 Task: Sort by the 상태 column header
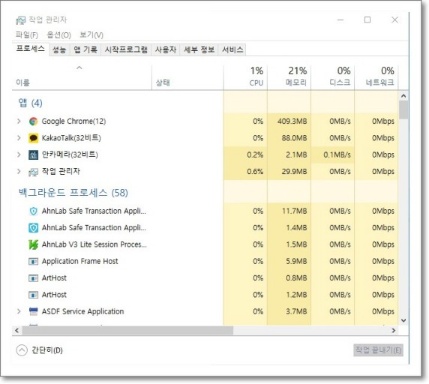click(187, 77)
